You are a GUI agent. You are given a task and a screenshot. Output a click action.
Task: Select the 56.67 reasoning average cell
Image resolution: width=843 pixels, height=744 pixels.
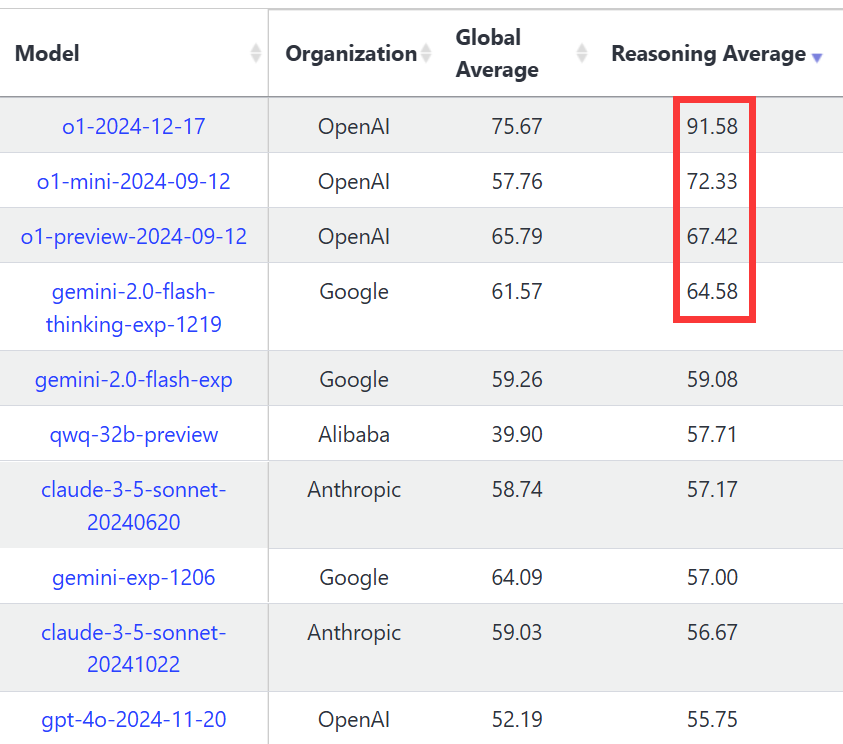[712, 632]
